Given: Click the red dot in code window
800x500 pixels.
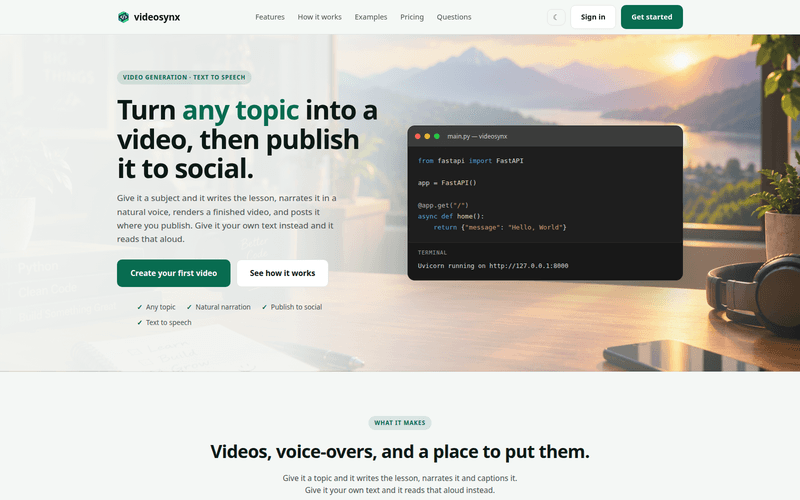Looking at the screenshot, I should (418, 136).
